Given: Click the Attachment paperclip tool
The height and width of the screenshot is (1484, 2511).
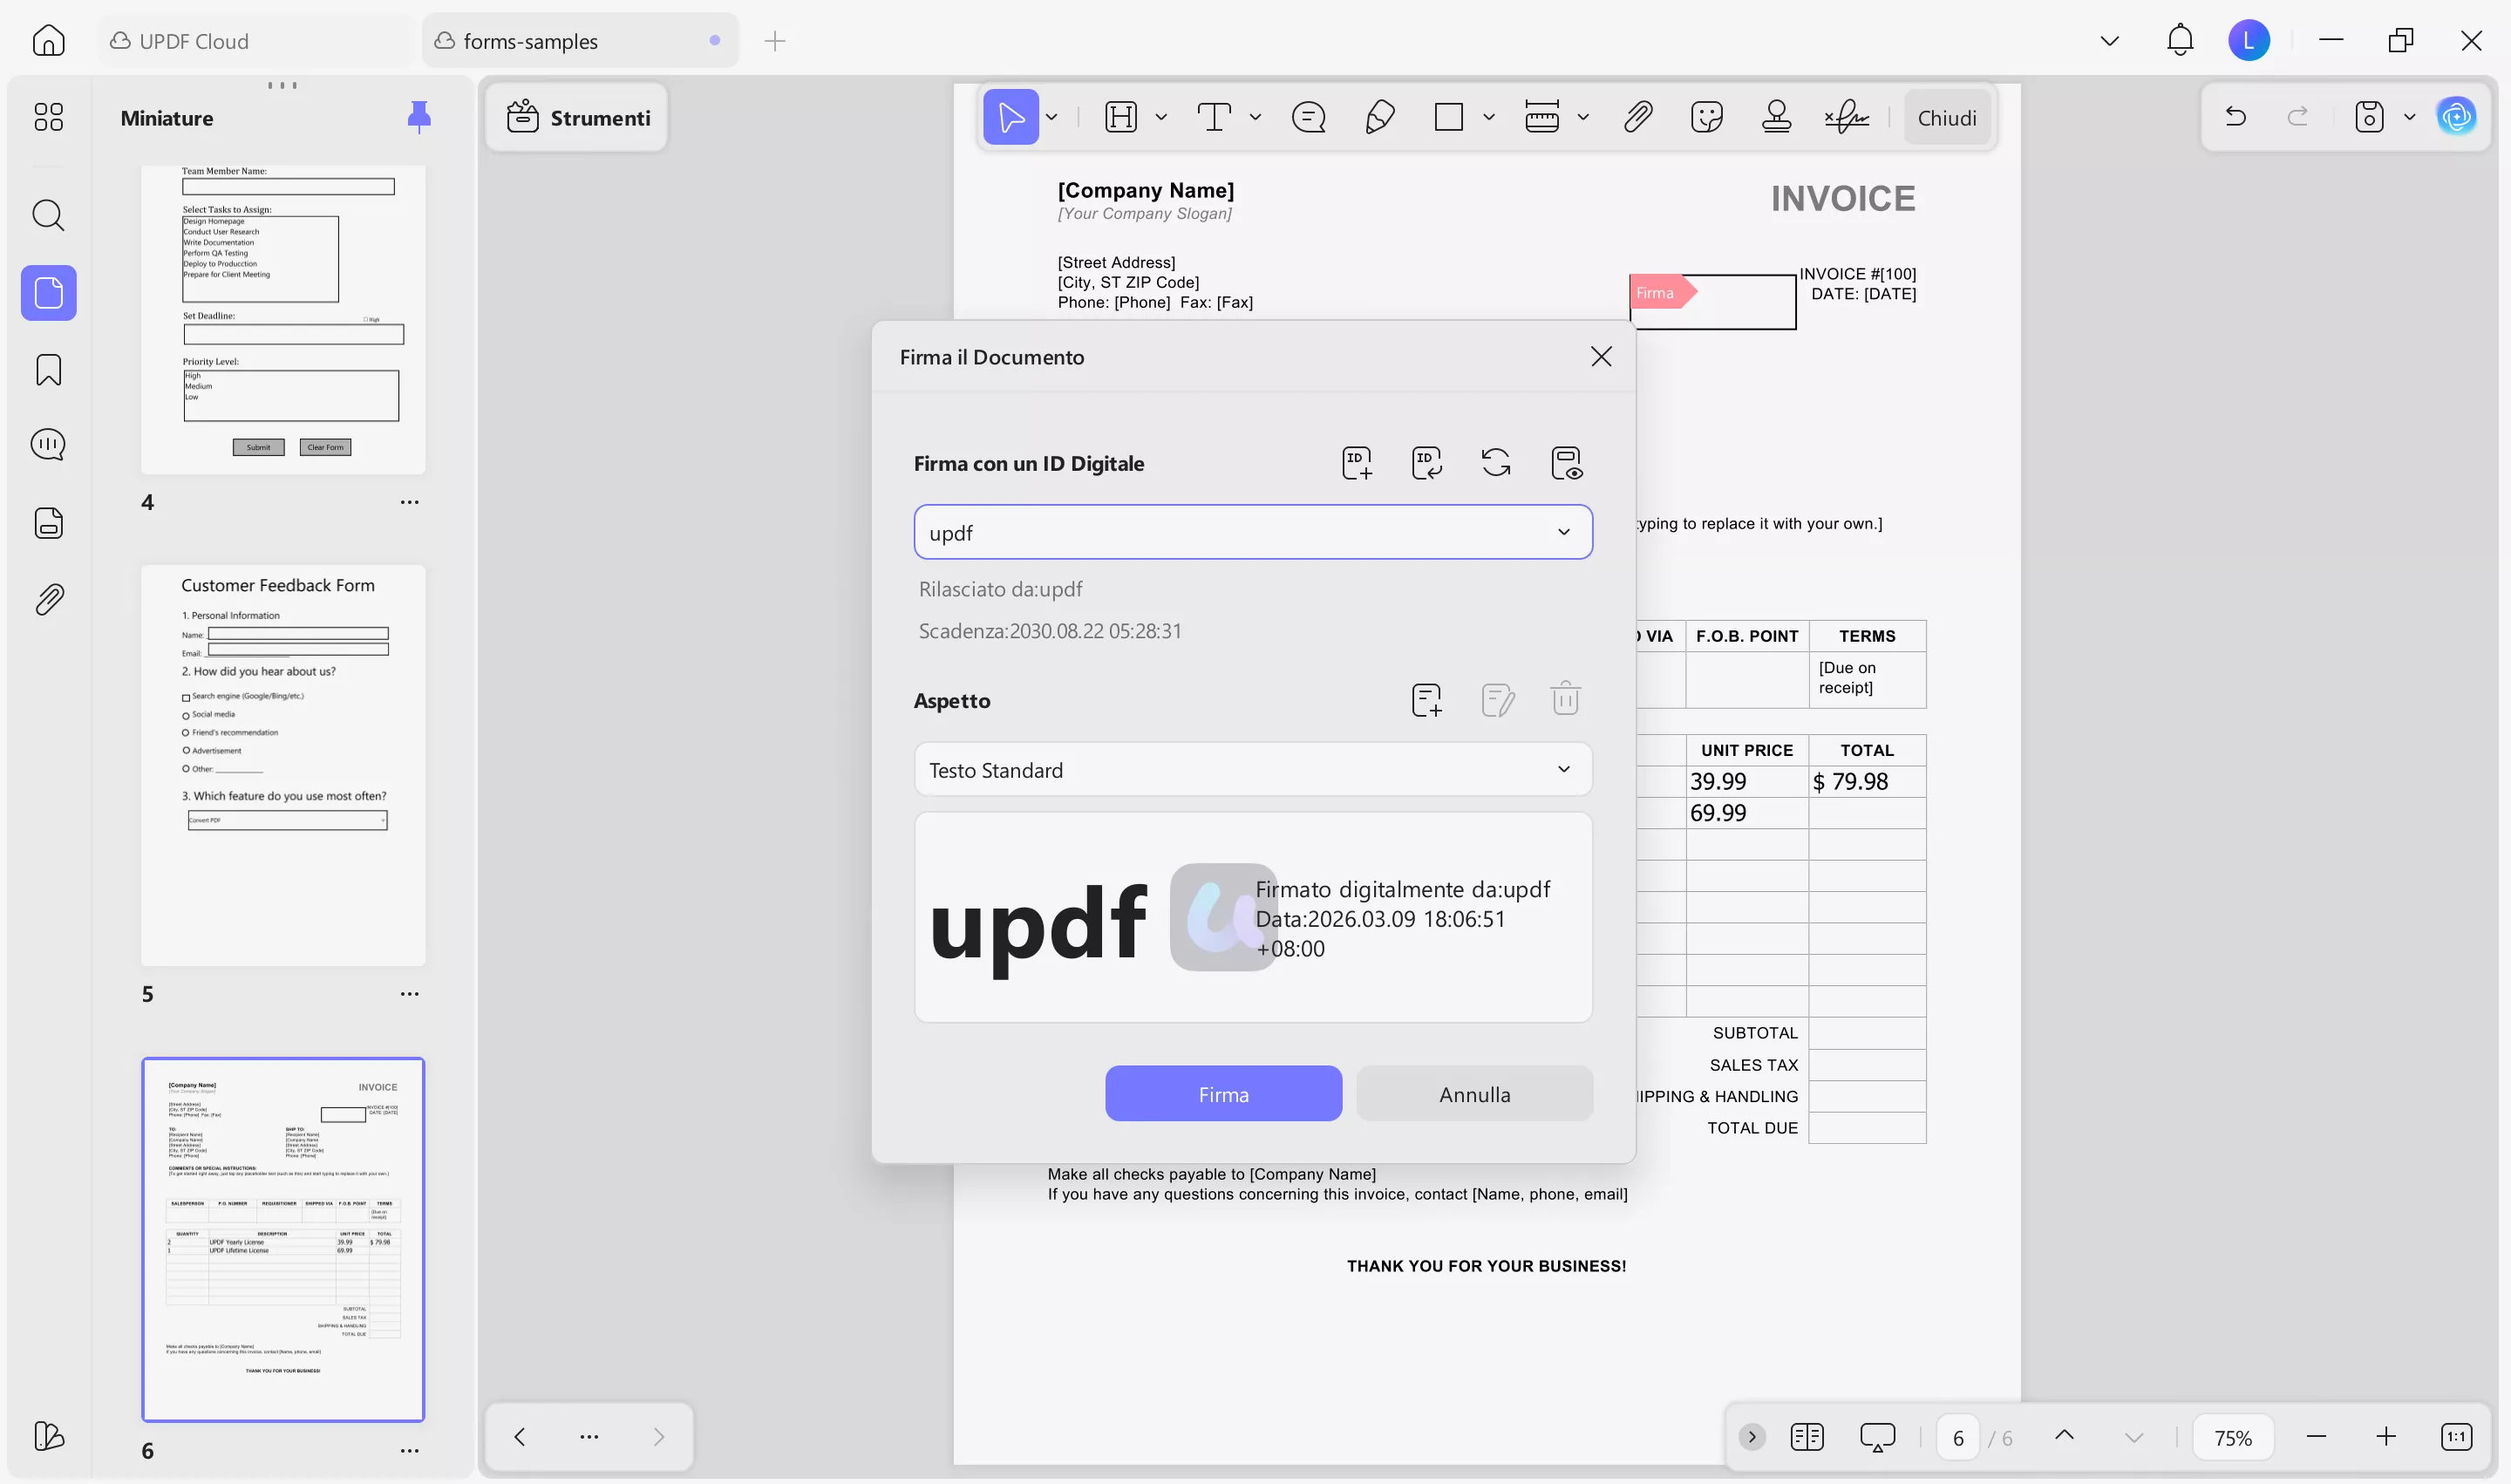Looking at the screenshot, I should [1637, 117].
